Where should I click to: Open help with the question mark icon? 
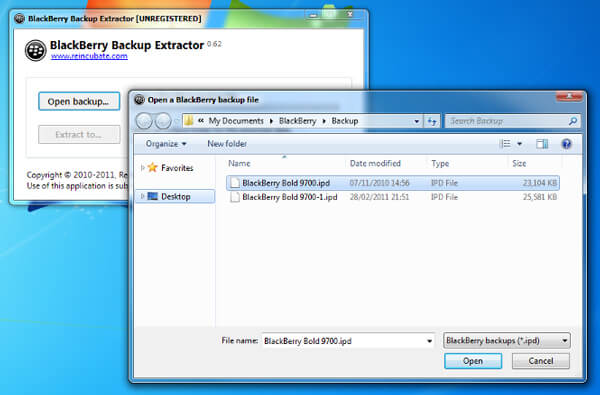[x=567, y=144]
